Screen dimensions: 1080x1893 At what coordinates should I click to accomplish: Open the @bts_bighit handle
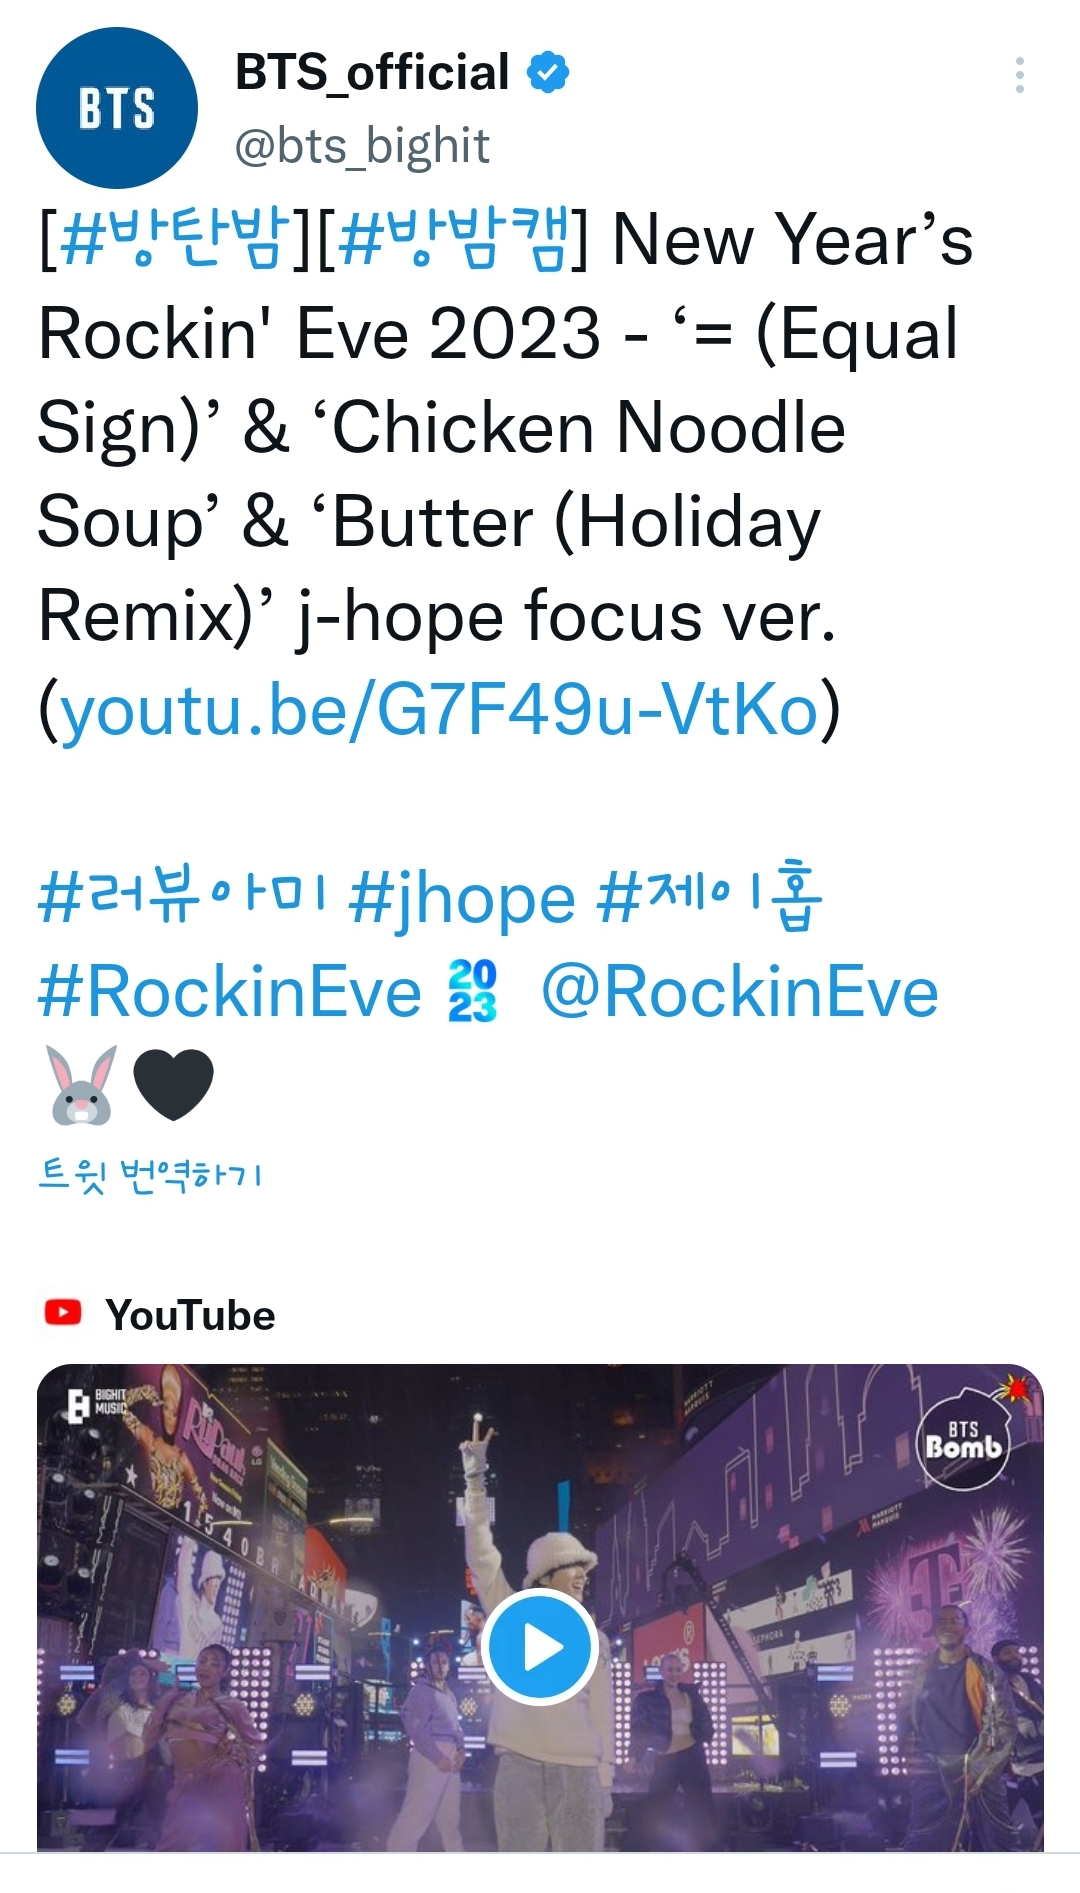[x=362, y=146]
